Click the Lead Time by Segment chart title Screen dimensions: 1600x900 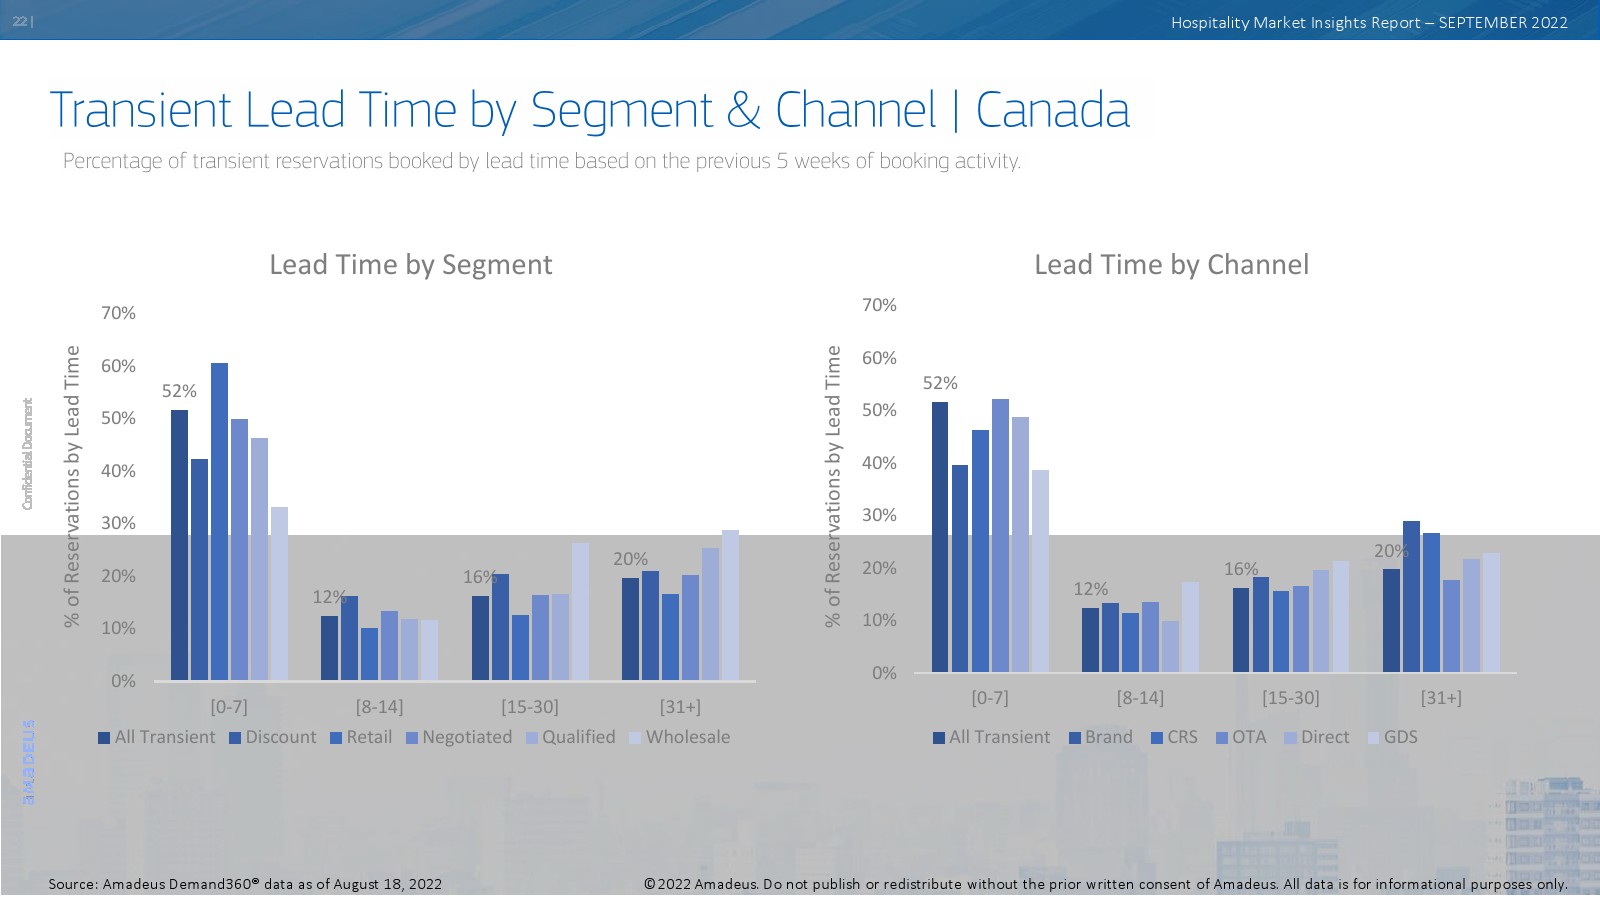tap(410, 265)
